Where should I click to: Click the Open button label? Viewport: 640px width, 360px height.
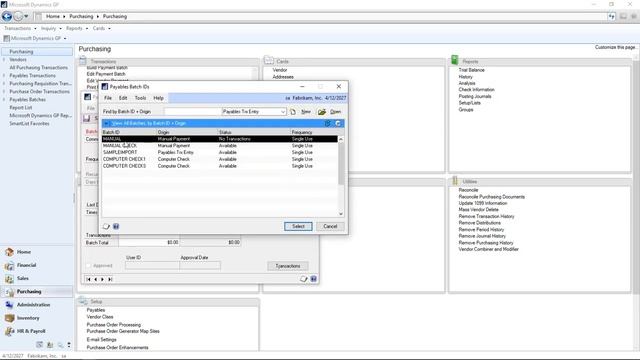[336, 111]
